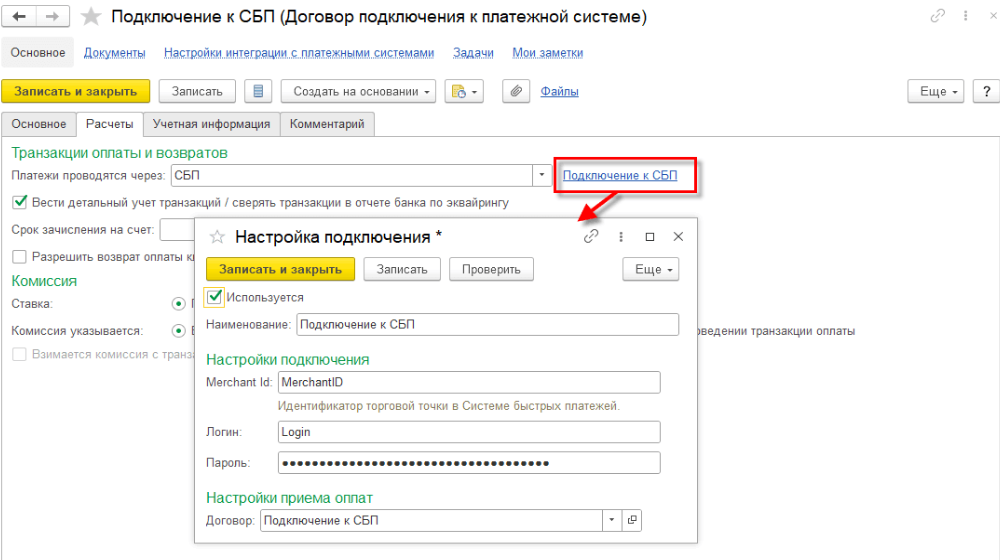1000x560 pixels.
Task: Click main Записать button
Action: 197,91
